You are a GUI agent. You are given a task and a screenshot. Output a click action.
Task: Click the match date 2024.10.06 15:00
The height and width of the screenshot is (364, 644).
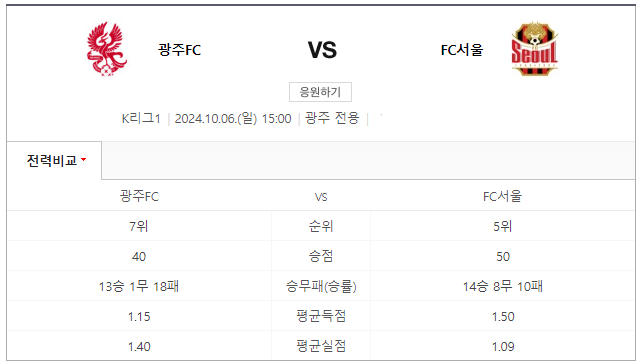[233, 118]
